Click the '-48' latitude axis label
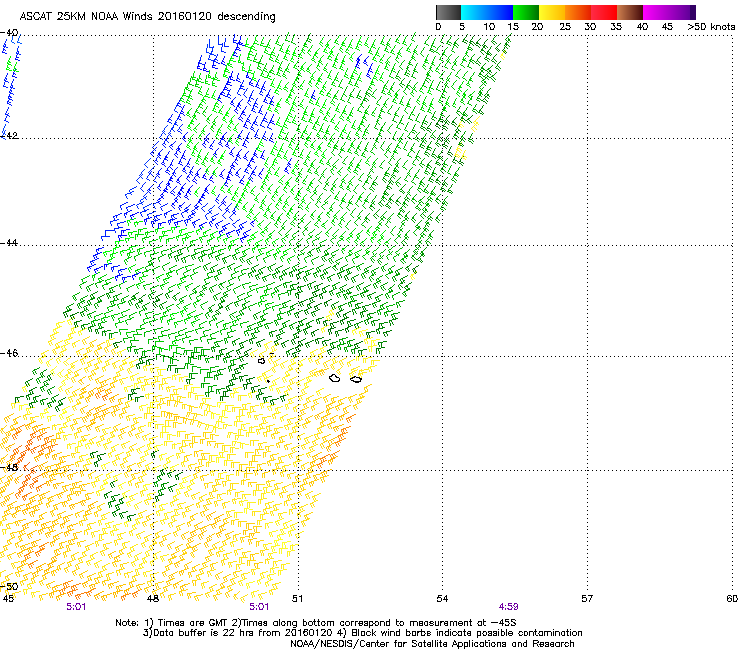This screenshot has height=650, width=740. [x=9, y=468]
